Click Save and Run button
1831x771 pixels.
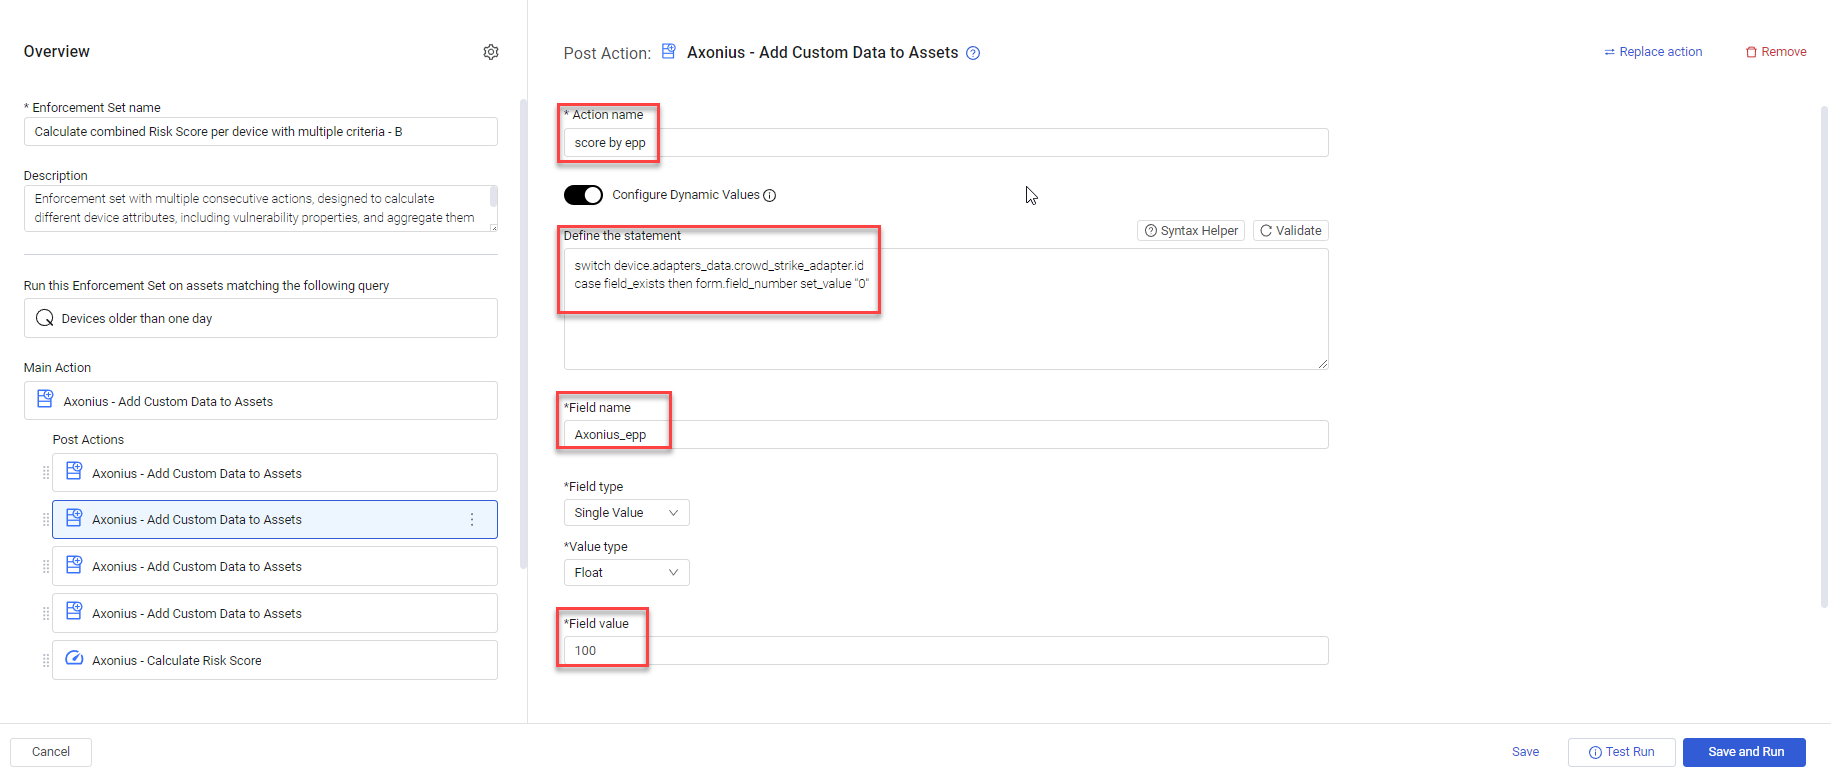pyautogui.click(x=1745, y=752)
